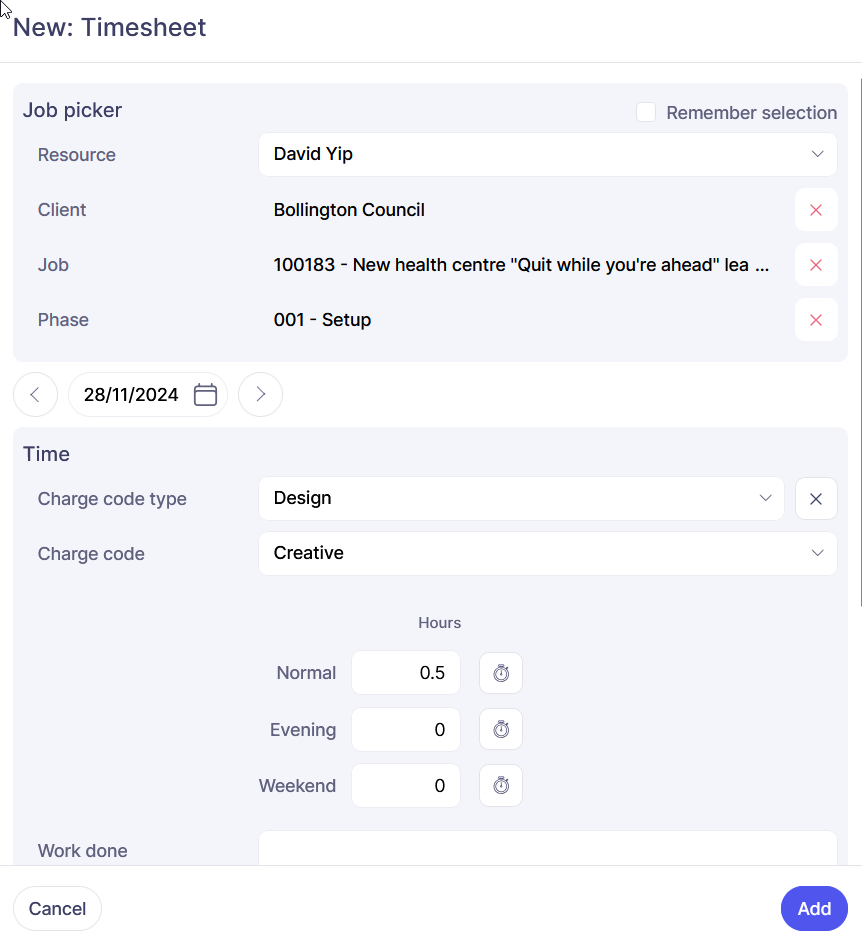
Task: Clear the Client selection with red X
Action: coord(816,210)
